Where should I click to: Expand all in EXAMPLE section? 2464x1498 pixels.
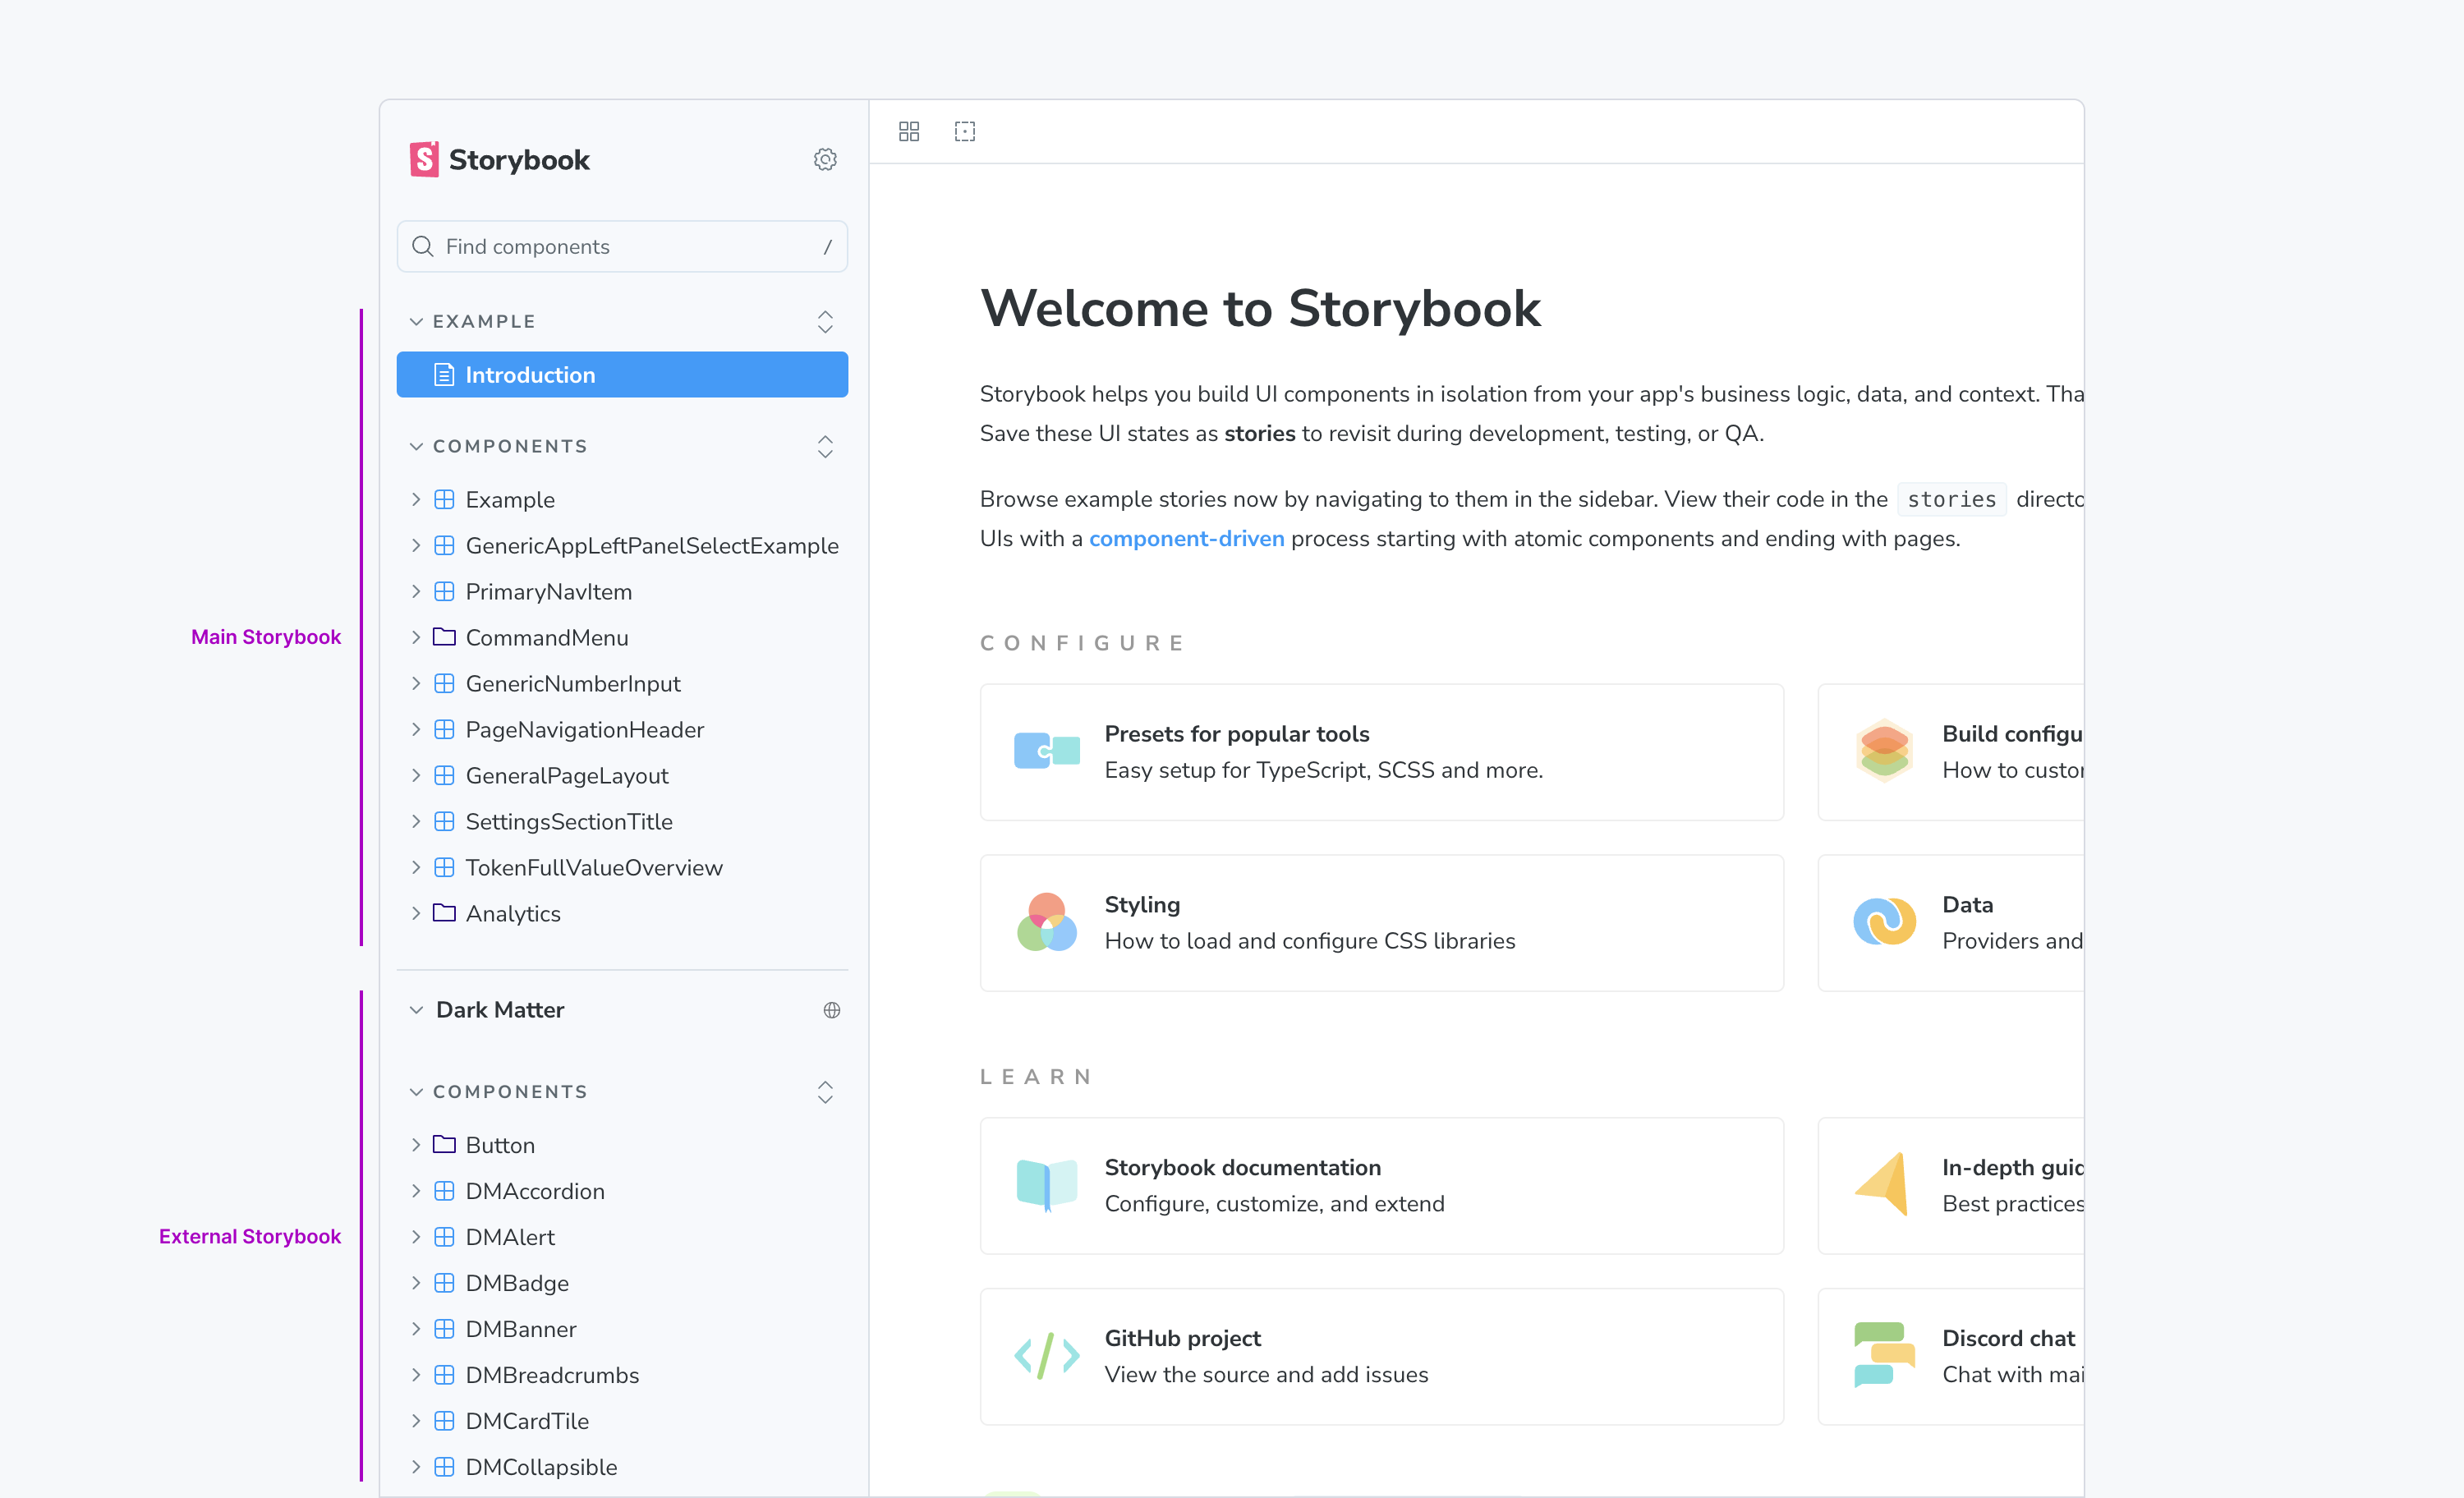coord(825,321)
